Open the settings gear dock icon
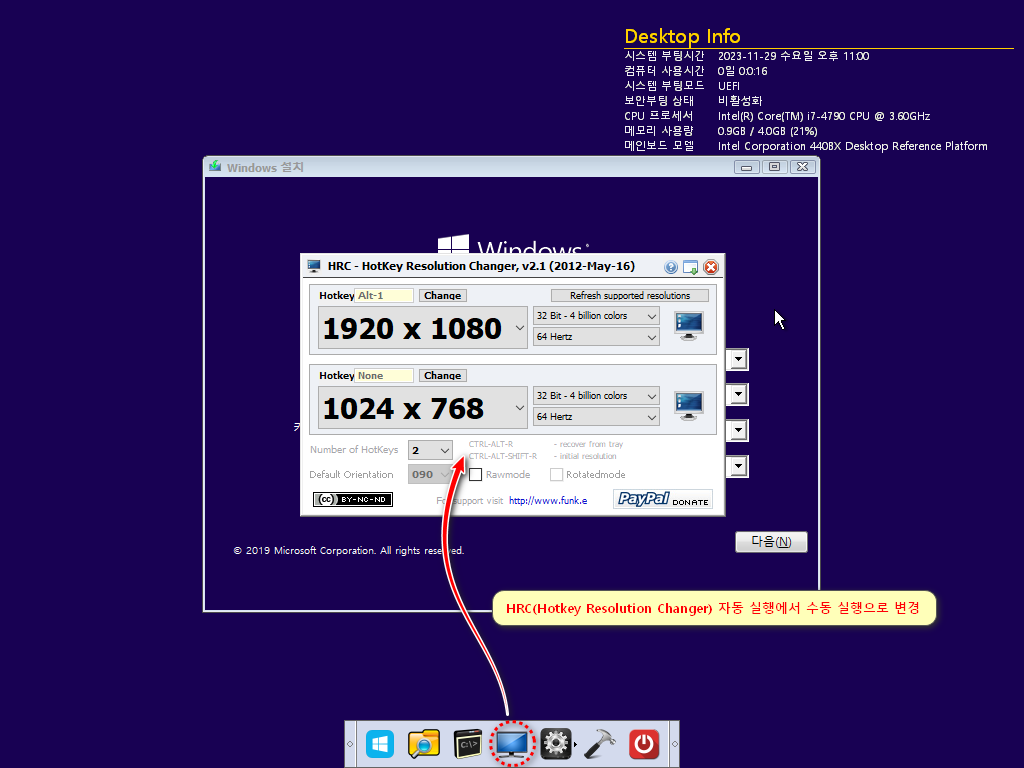The height and width of the screenshot is (768, 1024). (x=556, y=744)
